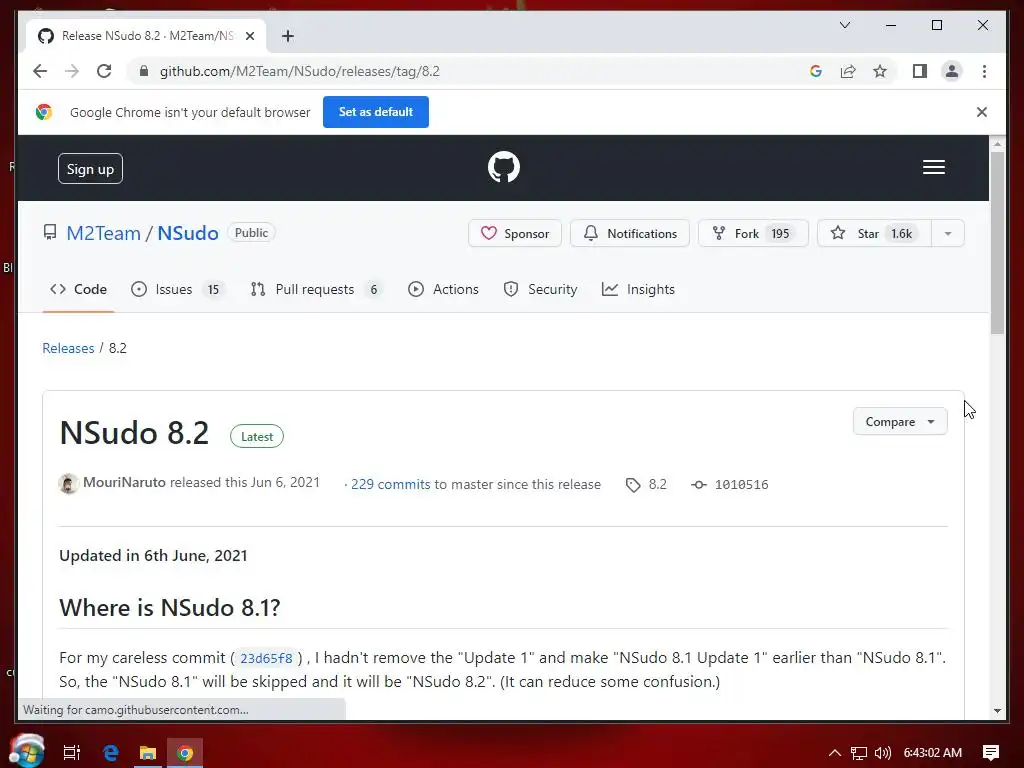
Task: Open MouriNaruto author profile link
Action: click(x=124, y=483)
